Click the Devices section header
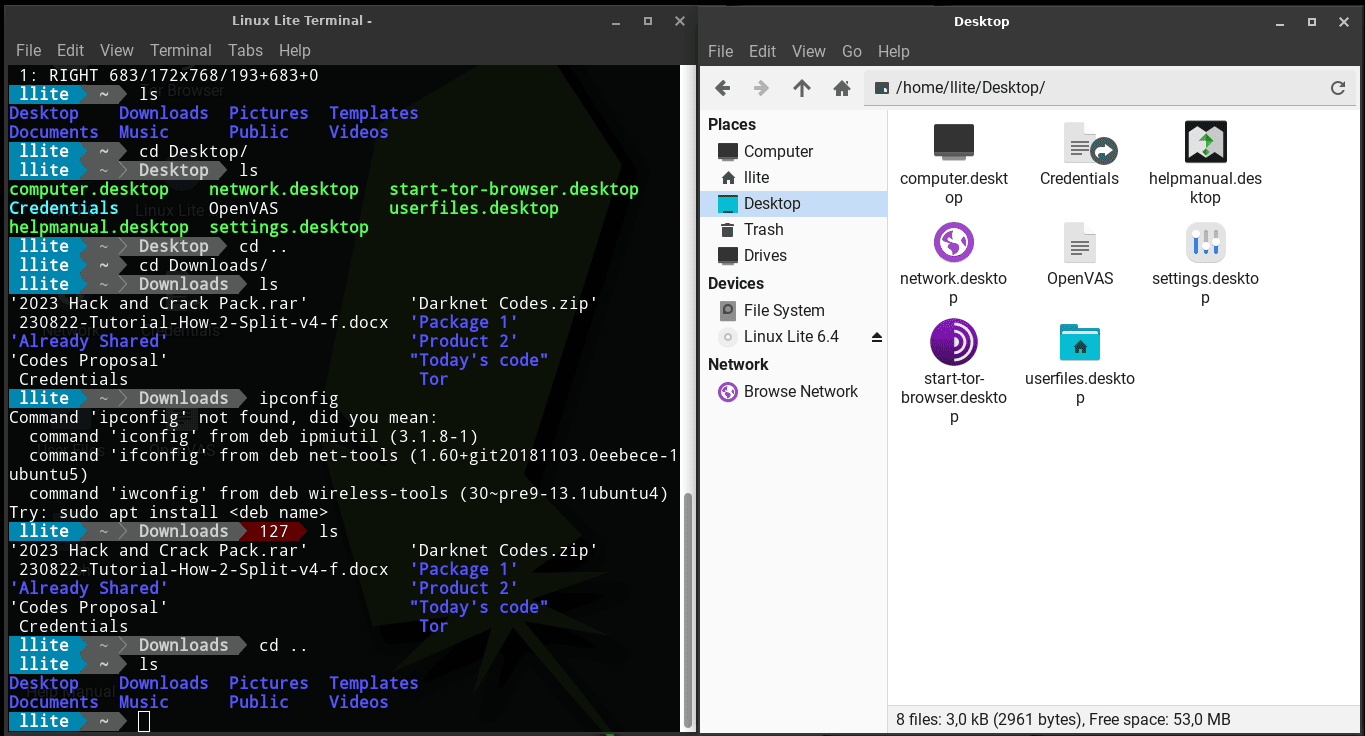The width and height of the screenshot is (1365, 736). (x=736, y=284)
